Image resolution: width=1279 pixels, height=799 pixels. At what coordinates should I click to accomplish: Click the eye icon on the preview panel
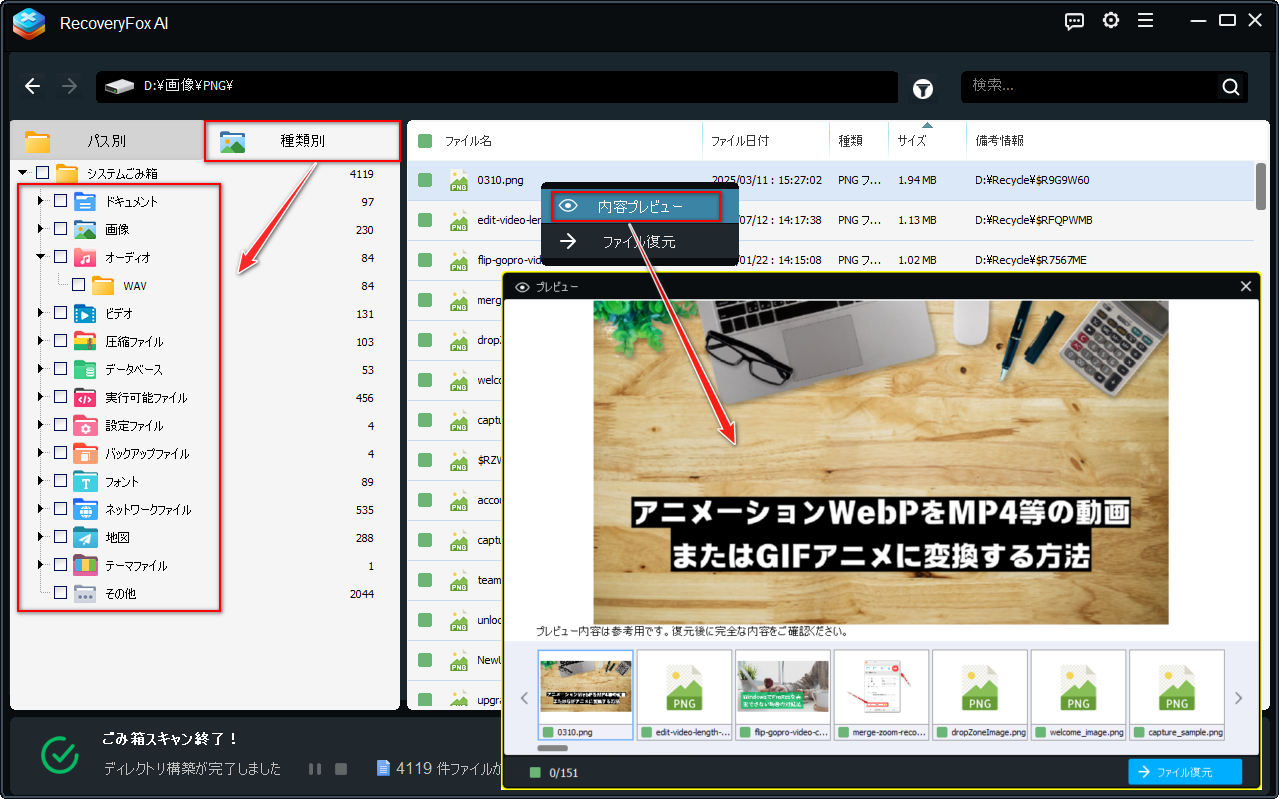tap(521, 286)
